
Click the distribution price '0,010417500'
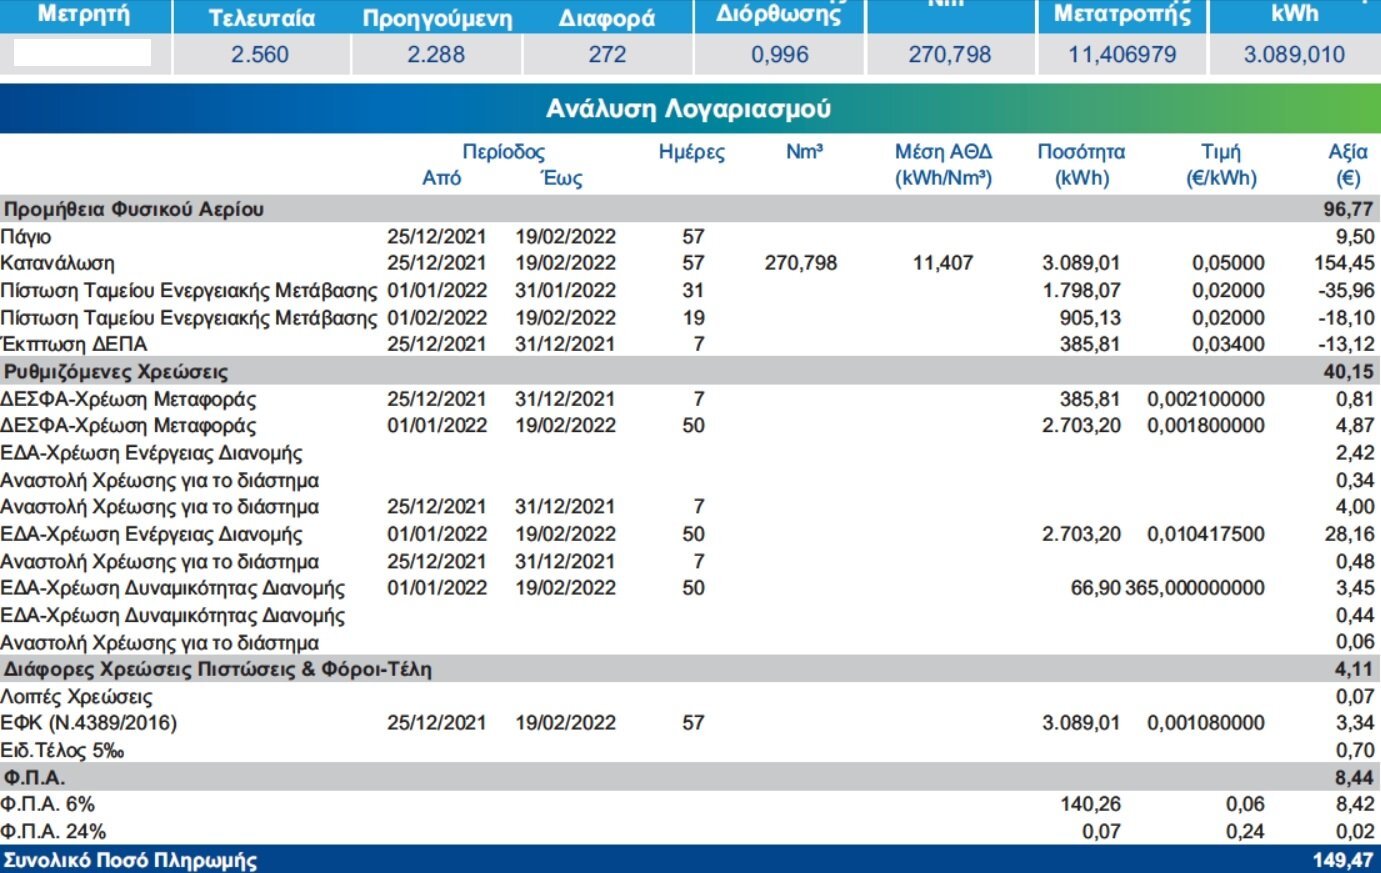click(x=1206, y=534)
